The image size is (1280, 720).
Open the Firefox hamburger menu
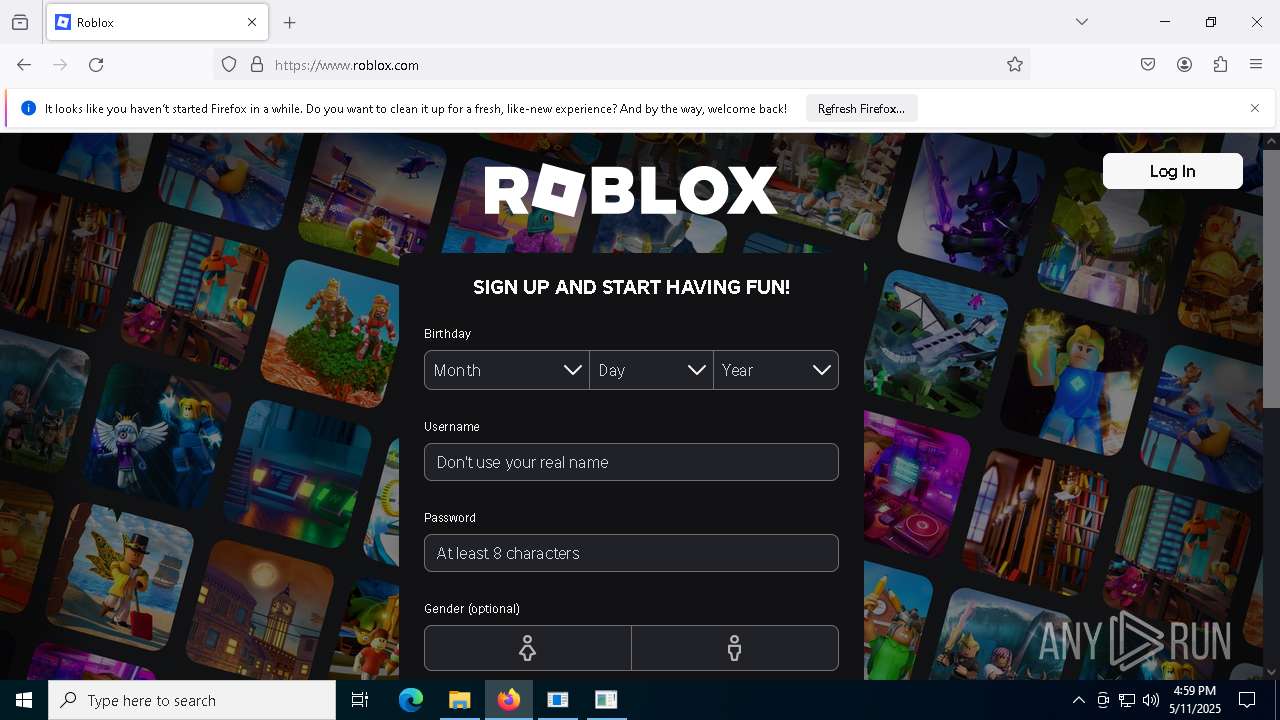point(1256,65)
